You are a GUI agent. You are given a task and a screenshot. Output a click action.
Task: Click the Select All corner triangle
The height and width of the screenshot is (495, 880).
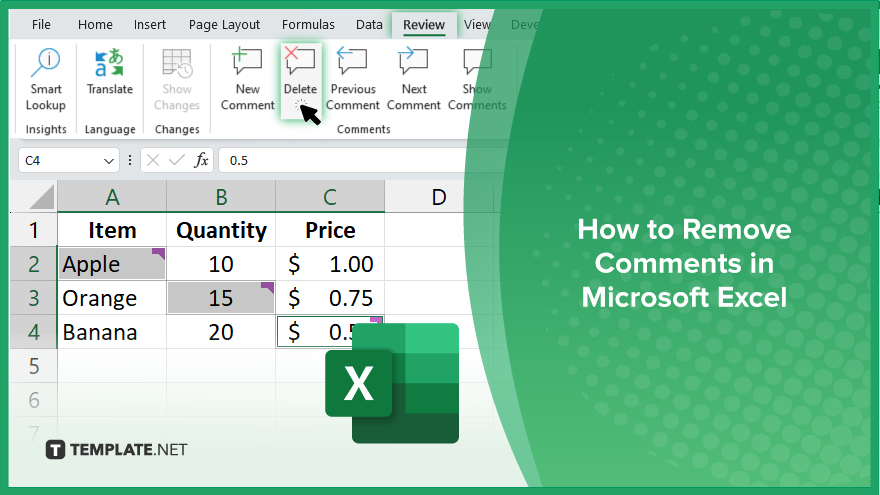tap(42, 197)
